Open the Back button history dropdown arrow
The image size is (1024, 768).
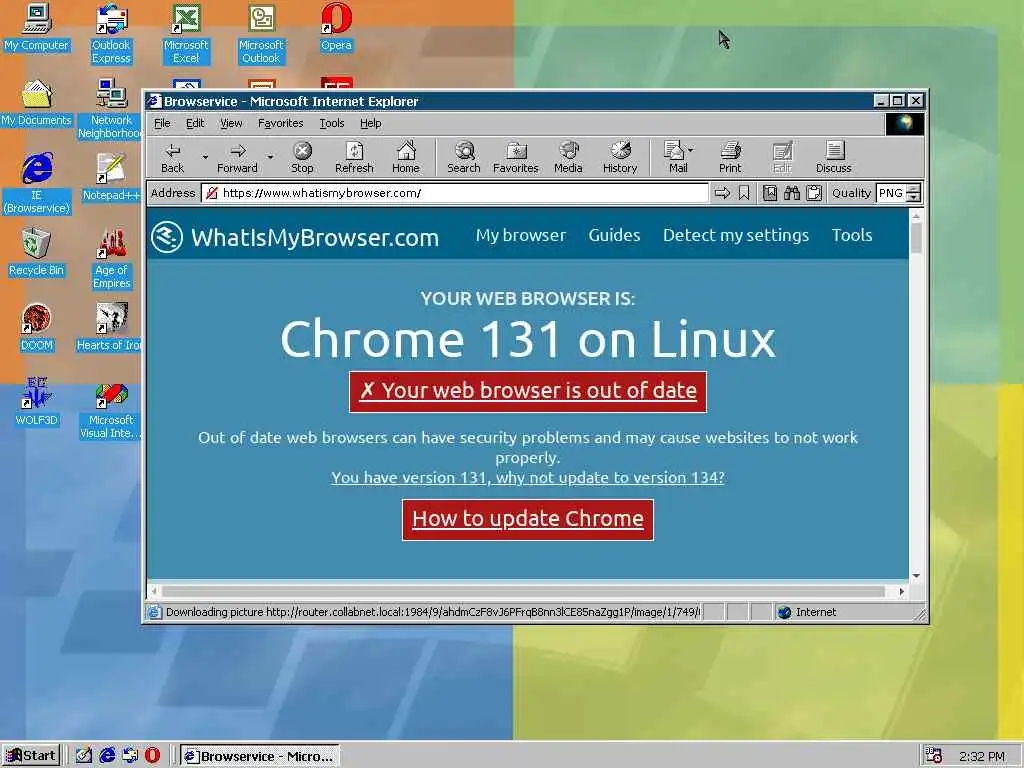point(205,157)
